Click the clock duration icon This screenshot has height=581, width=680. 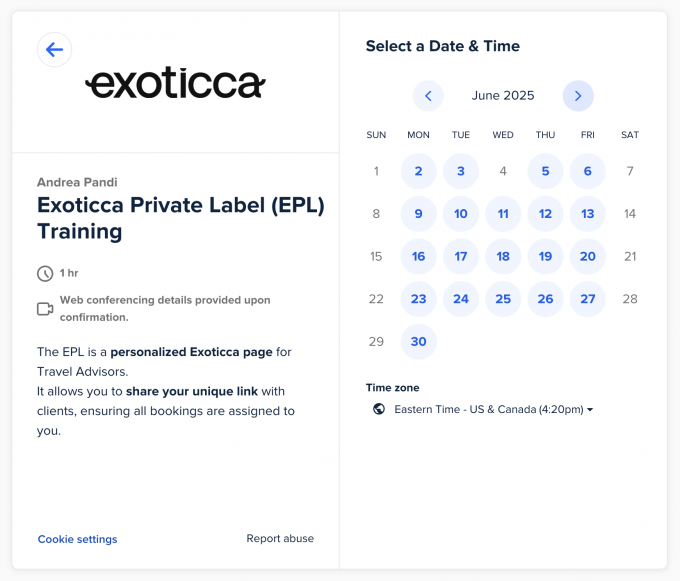(x=45, y=273)
